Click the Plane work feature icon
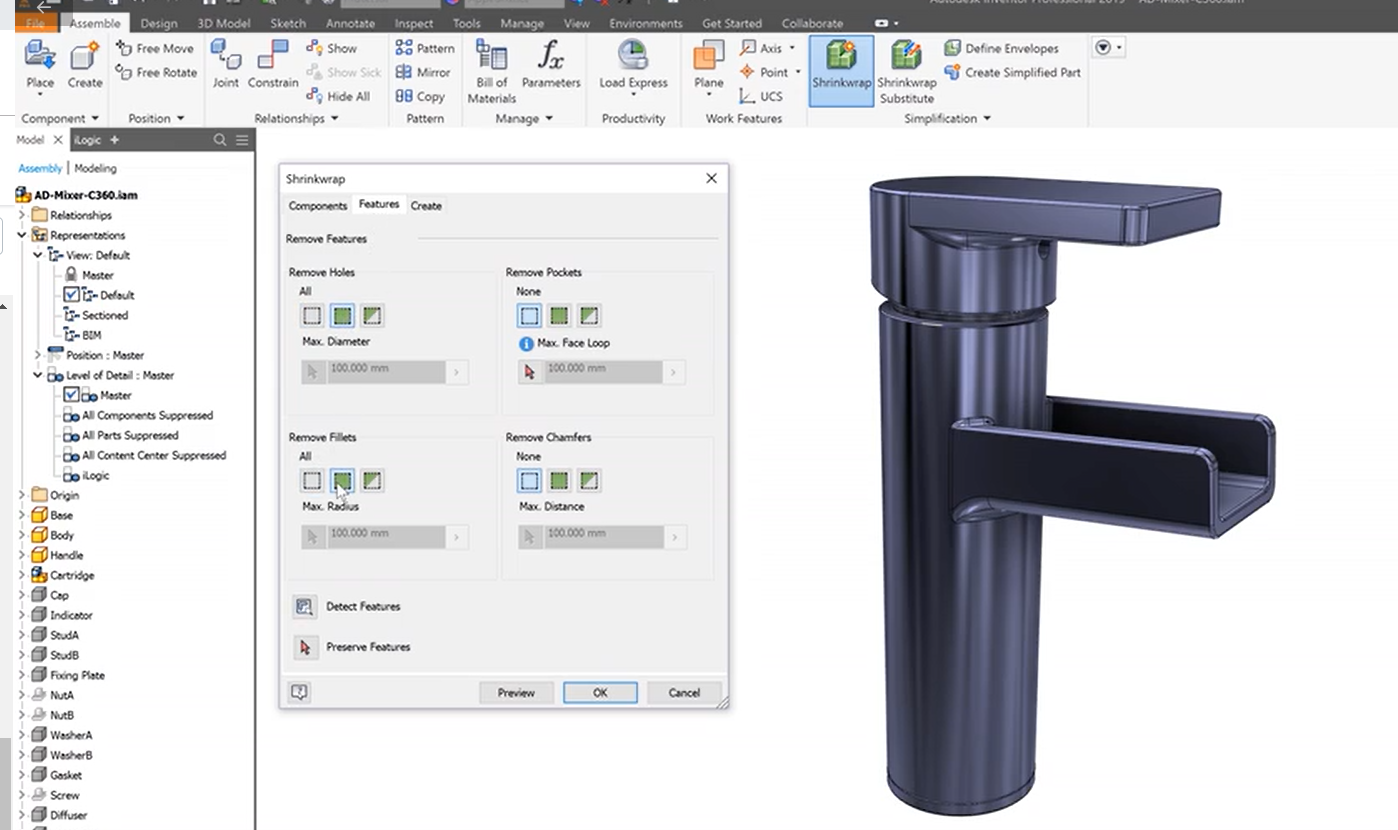This screenshot has height=830, width=1398. pyautogui.click(x=708, y=56)
